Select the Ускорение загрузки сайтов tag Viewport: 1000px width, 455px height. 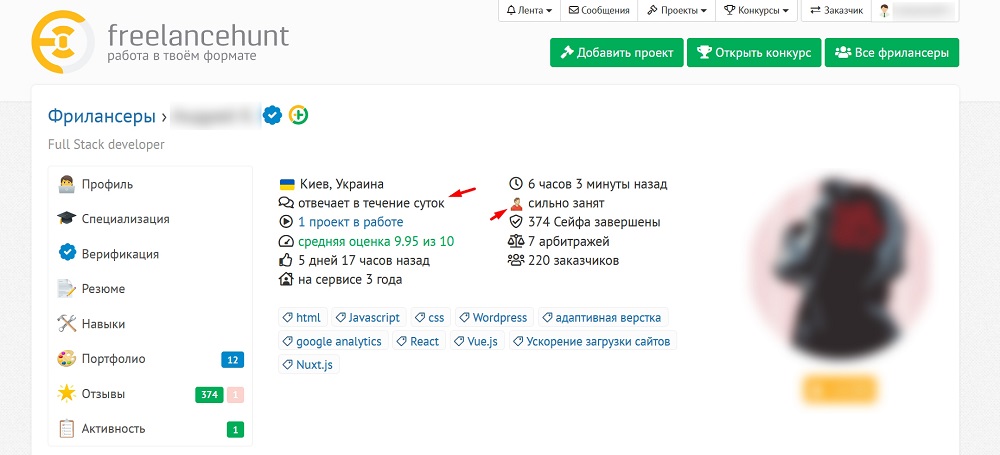coord(592,341)
